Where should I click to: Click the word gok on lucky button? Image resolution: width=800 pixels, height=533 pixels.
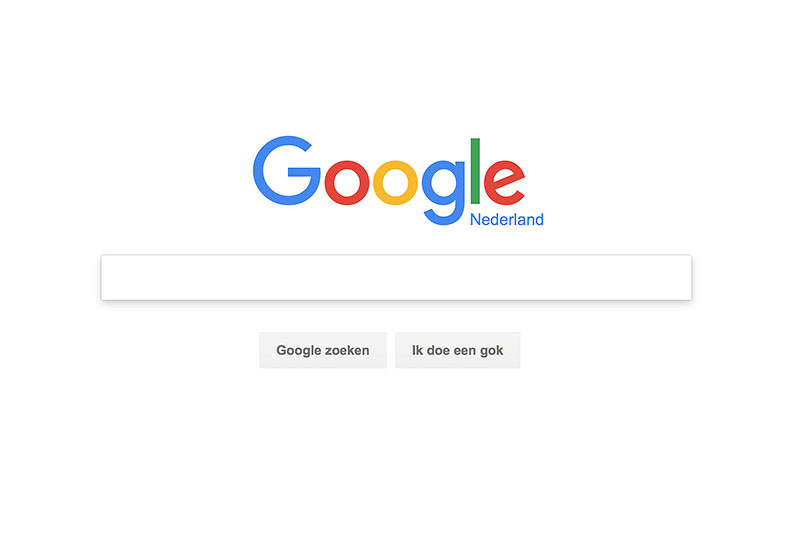491,351
